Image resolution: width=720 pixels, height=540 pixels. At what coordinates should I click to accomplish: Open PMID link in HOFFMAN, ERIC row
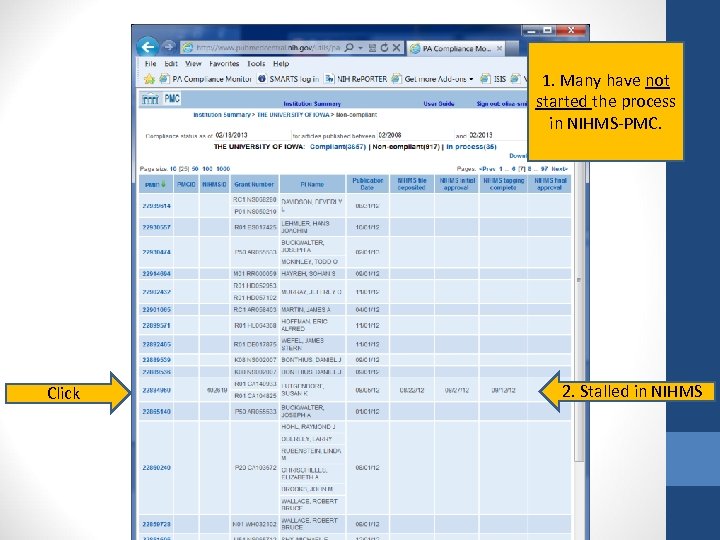tap(157, 326)
